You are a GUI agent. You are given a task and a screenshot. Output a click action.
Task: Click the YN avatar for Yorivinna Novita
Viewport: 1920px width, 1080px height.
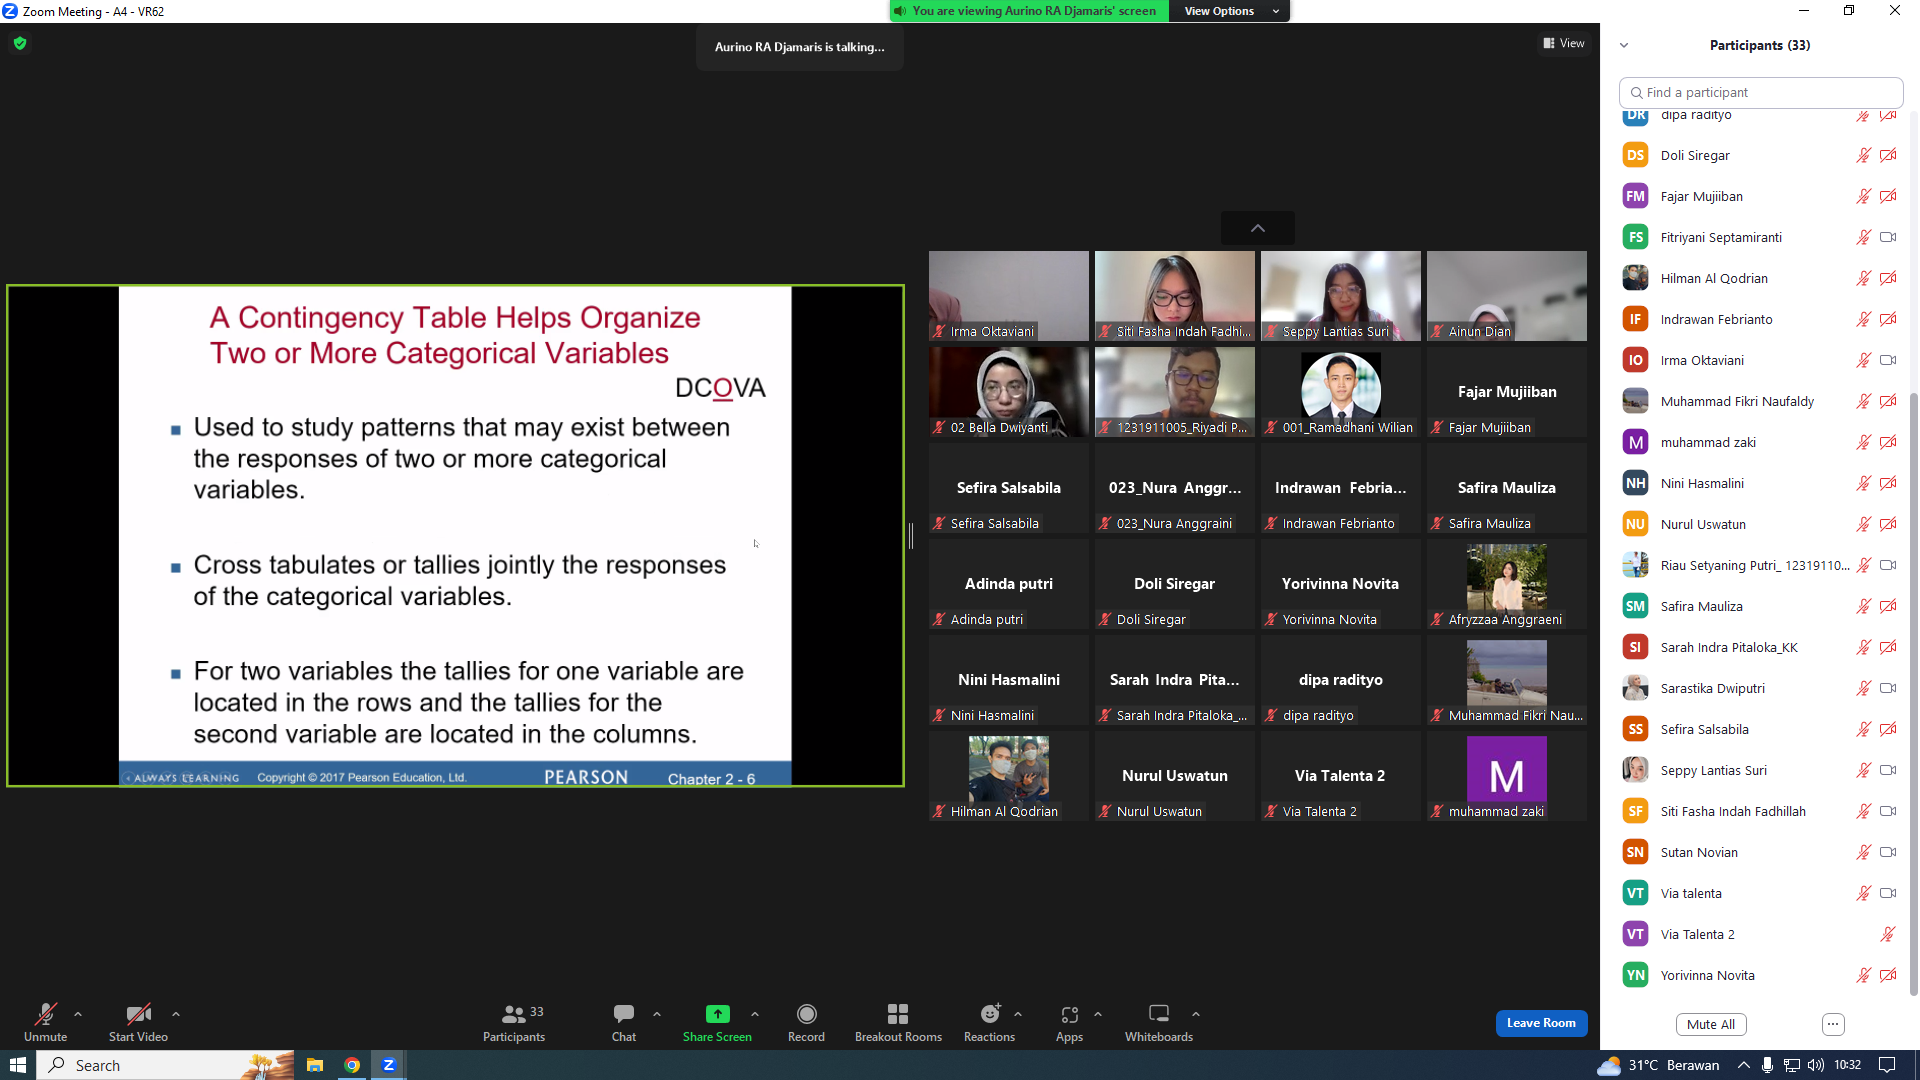(1635, 975)
